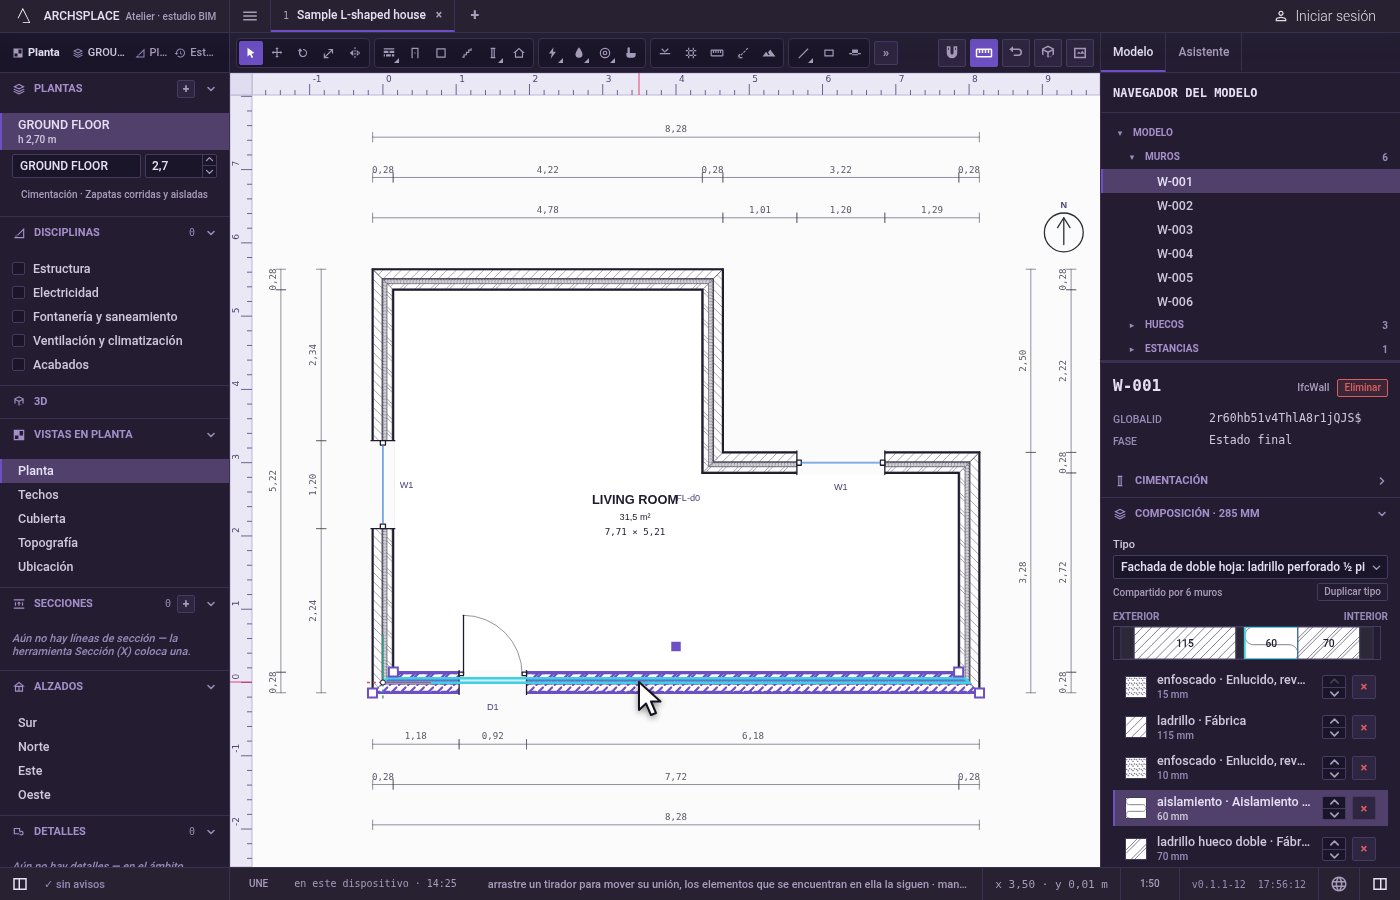Select the Rotate tool
The height and width of the screenshot is (900, 1400).
(303, 53)
